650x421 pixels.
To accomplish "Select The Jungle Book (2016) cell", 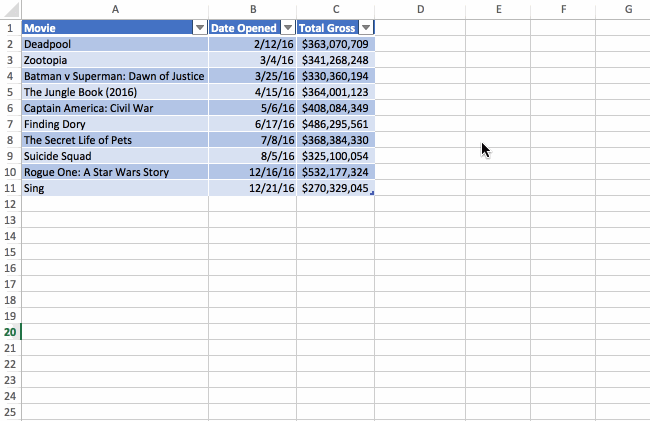I will [x=115, y=92].
